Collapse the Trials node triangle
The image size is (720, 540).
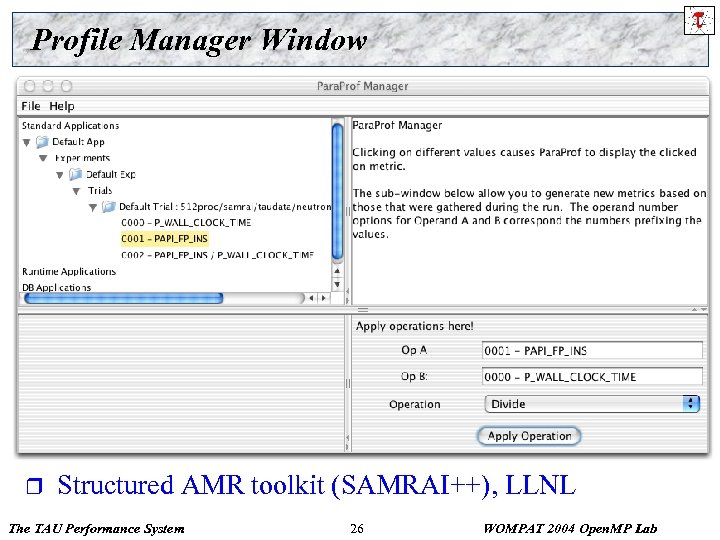[76, 191]
